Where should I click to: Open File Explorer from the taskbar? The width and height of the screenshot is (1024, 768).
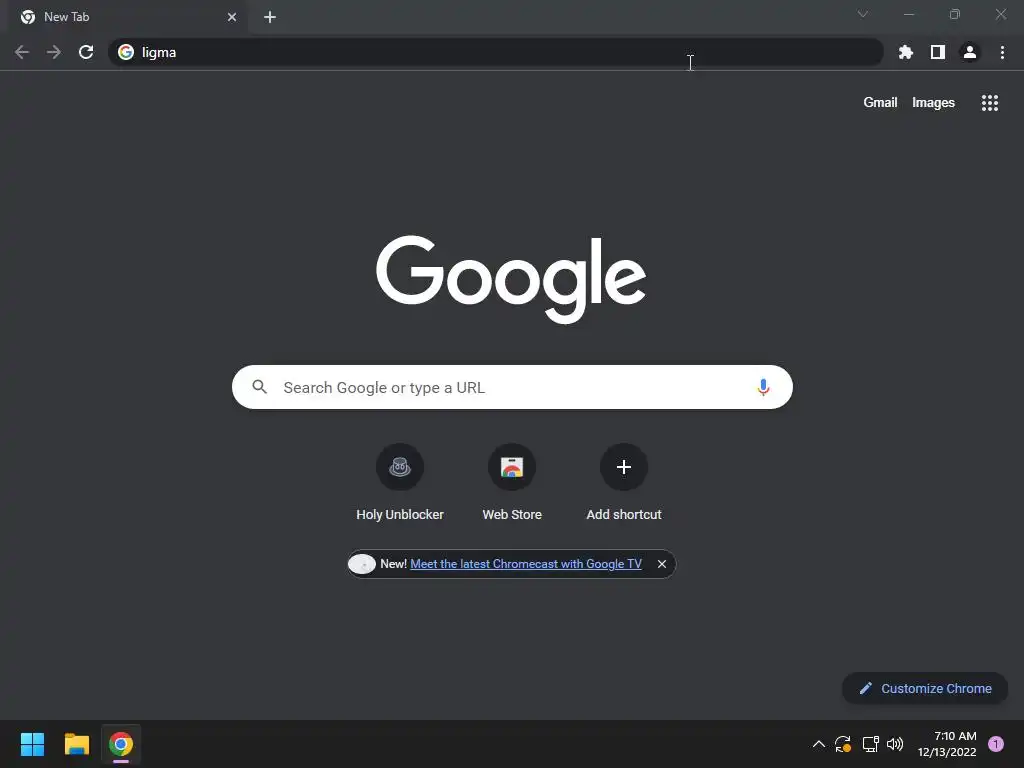tap(76, 744)
